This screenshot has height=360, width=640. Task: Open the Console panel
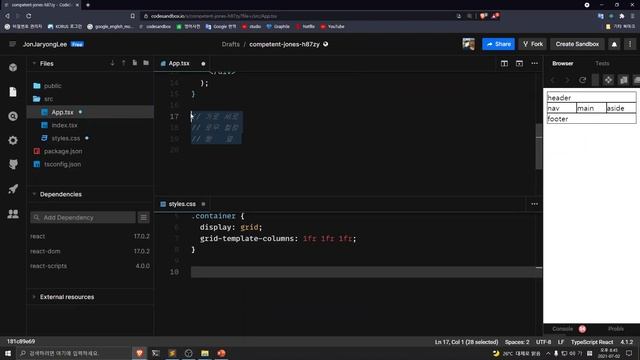(x=562, y=329)
